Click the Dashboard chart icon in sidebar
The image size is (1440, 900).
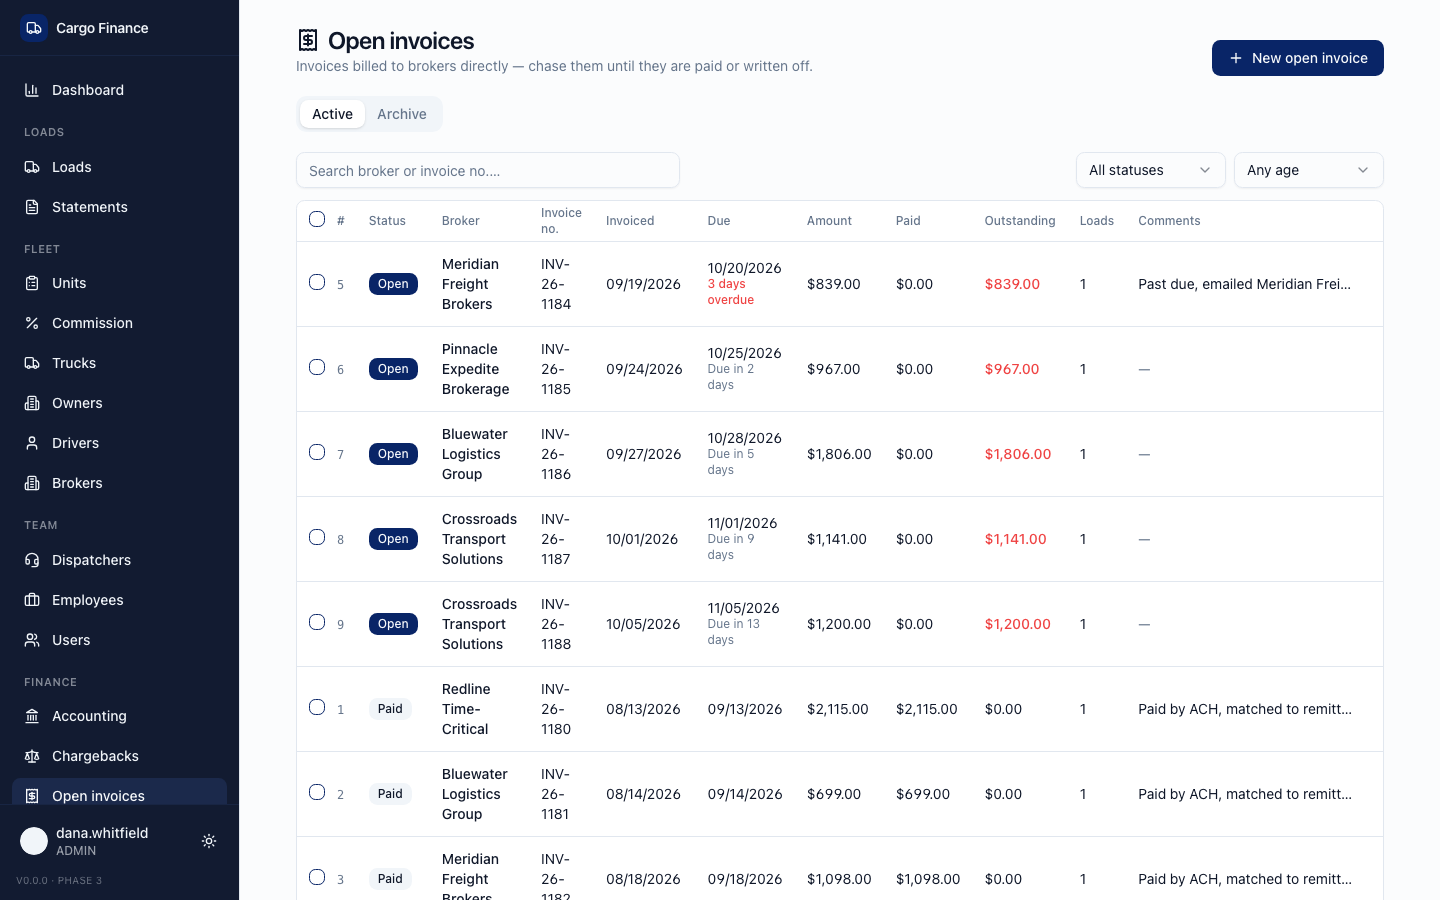tap(32, 90)
